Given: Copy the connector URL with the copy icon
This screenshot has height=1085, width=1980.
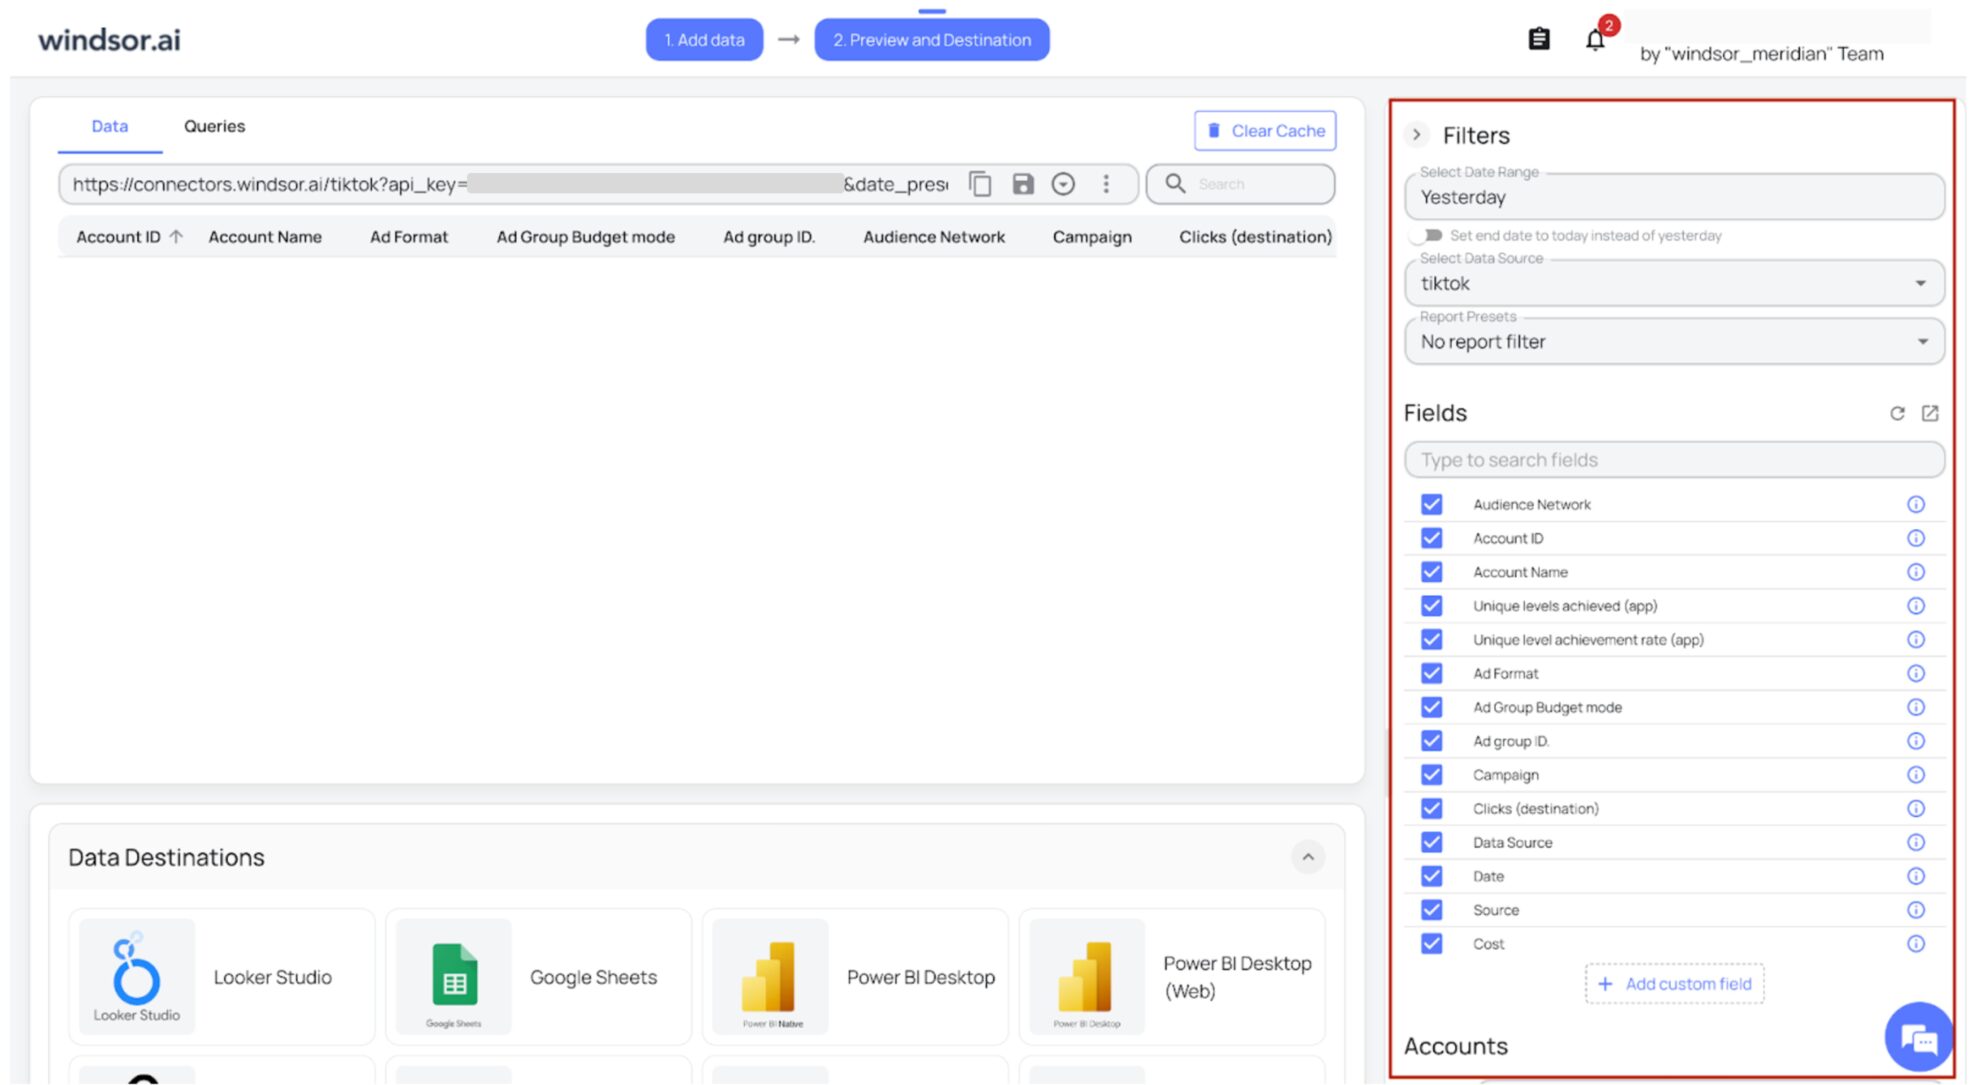Looking at the screenshot, I should tap(980, 184).
